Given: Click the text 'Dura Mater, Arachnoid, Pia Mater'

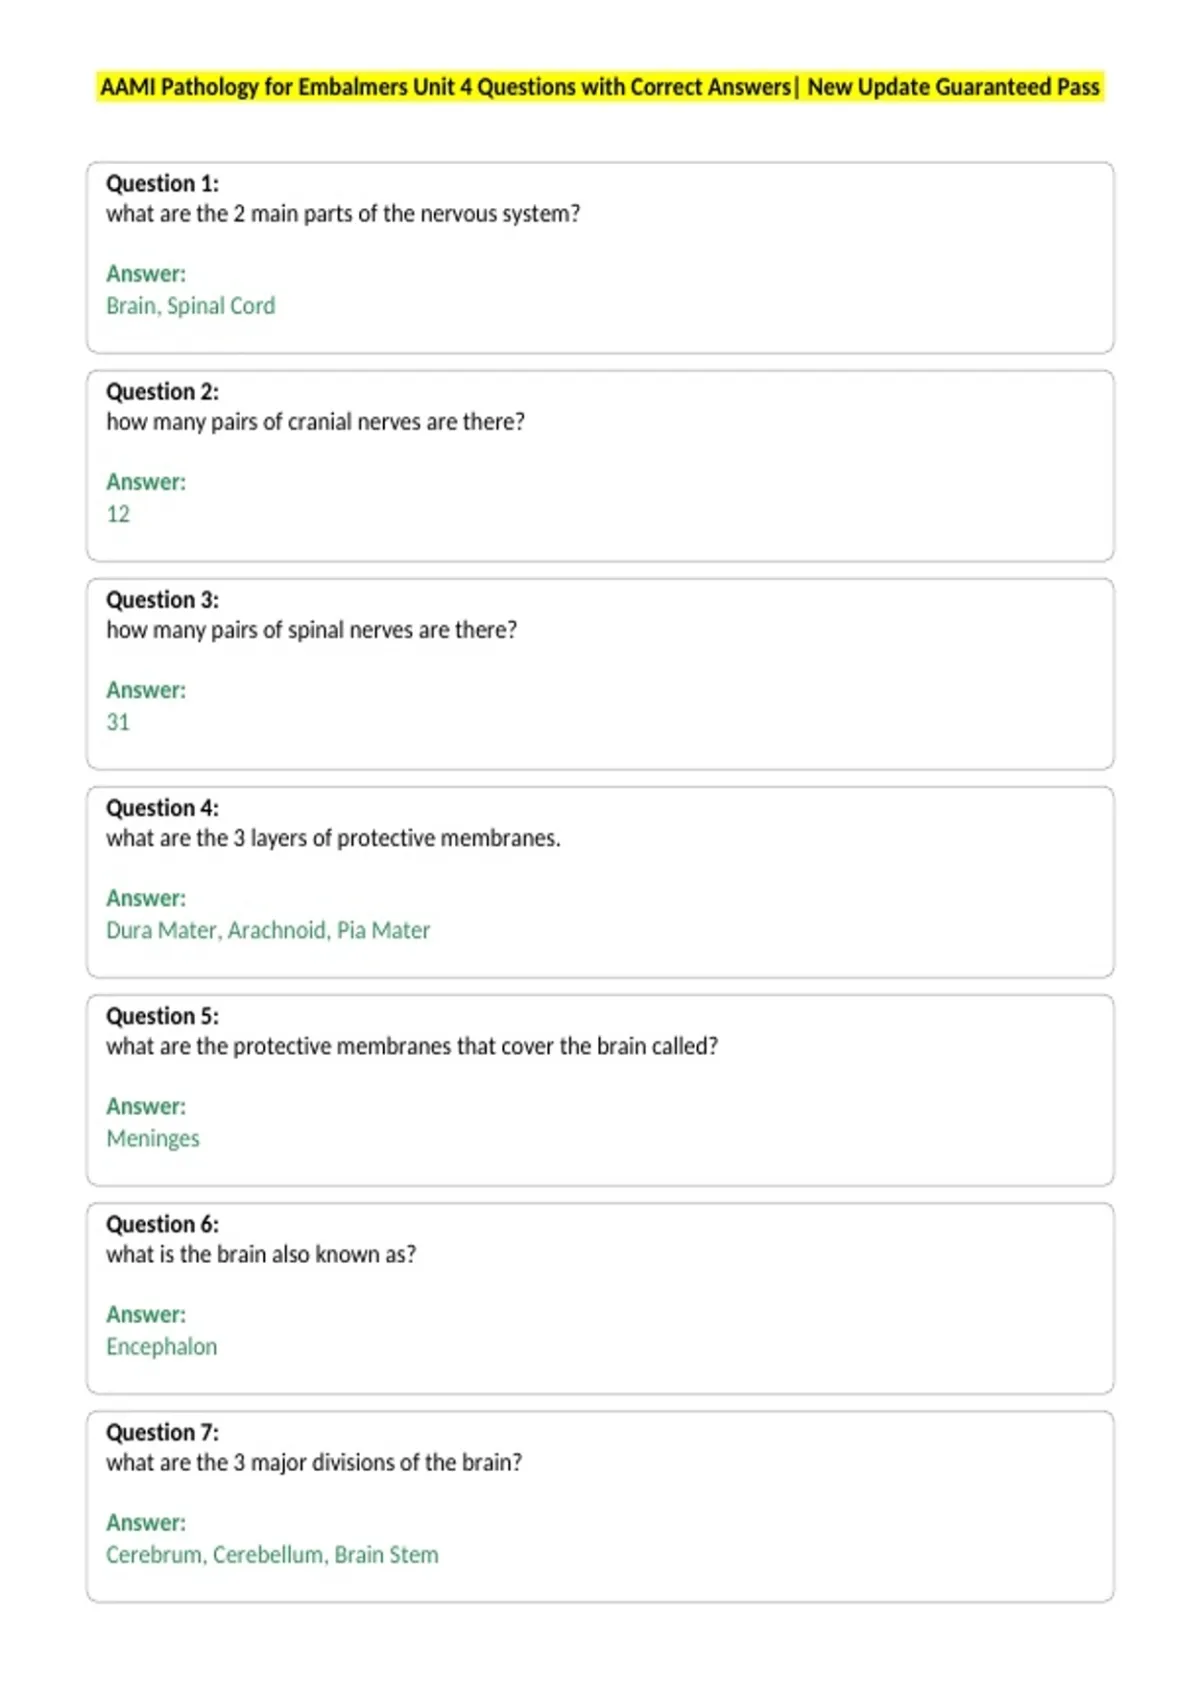Looking at the screenshot, I should [268, 930].
